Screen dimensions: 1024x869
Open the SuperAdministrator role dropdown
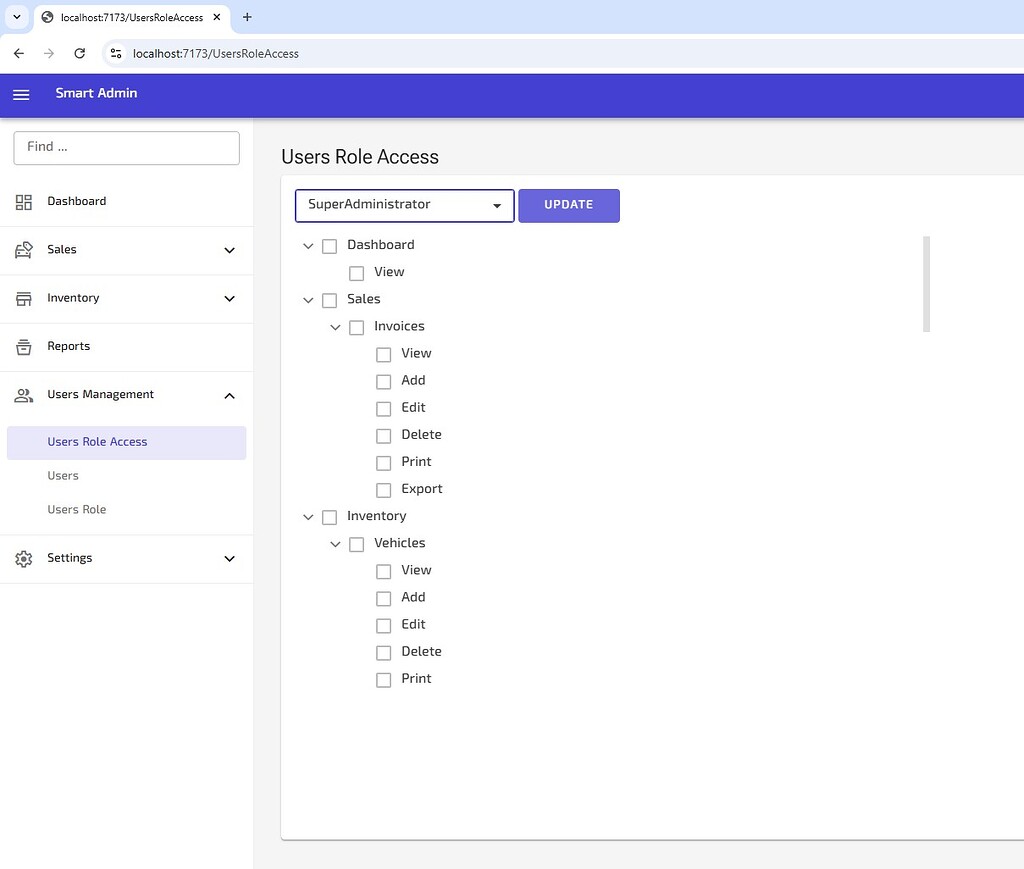point(496,205)
